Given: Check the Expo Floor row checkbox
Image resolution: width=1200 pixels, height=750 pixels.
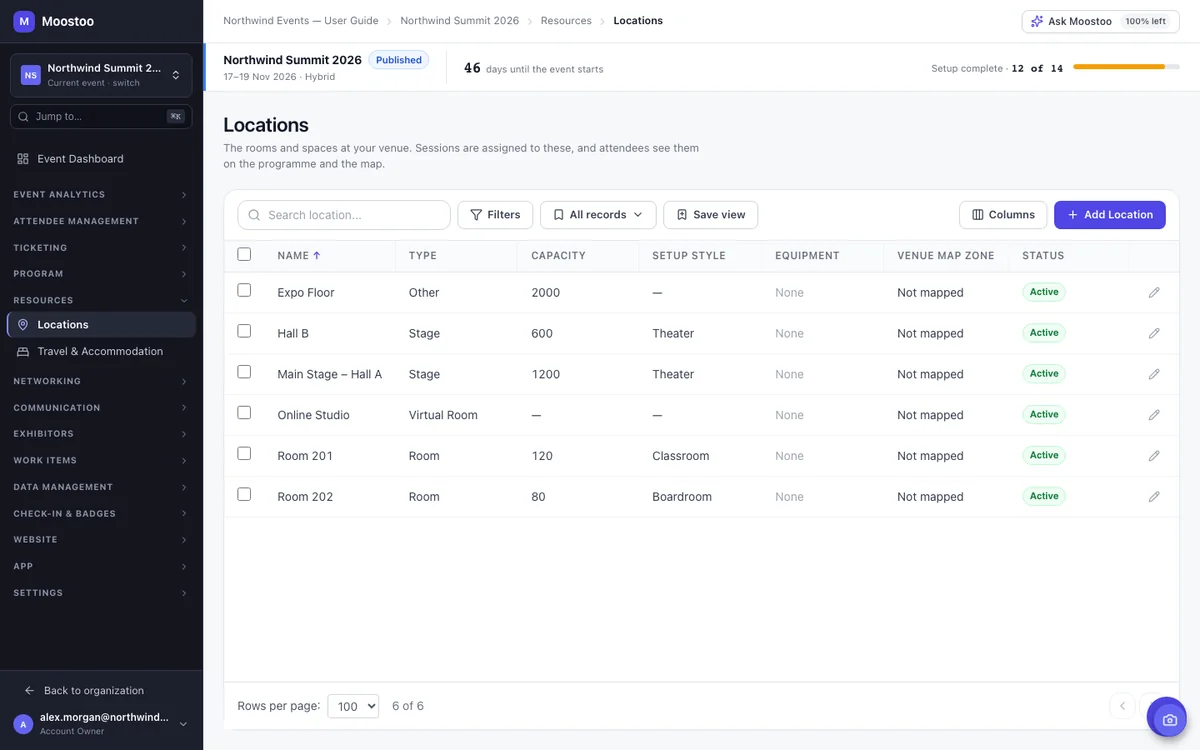Looking at the screenshot, I should 244,290.
